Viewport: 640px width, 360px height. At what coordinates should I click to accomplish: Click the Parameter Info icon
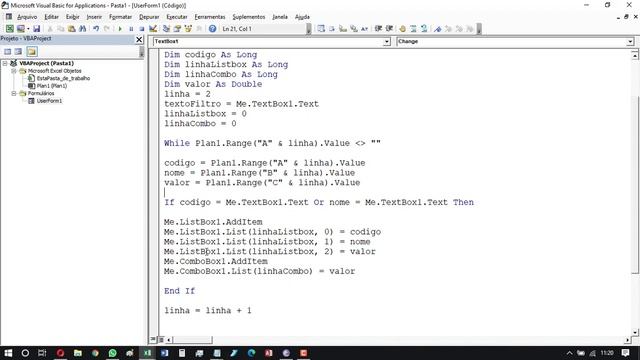pyautogui.click(x=353, y=29)
